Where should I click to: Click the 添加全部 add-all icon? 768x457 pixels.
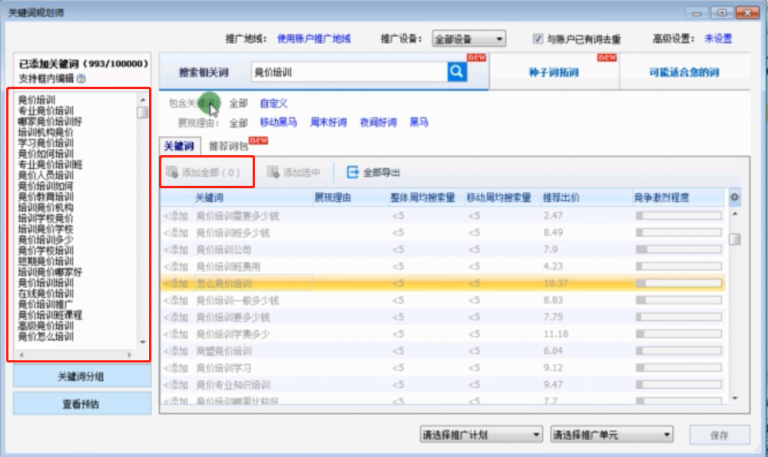tap(172, 172)
